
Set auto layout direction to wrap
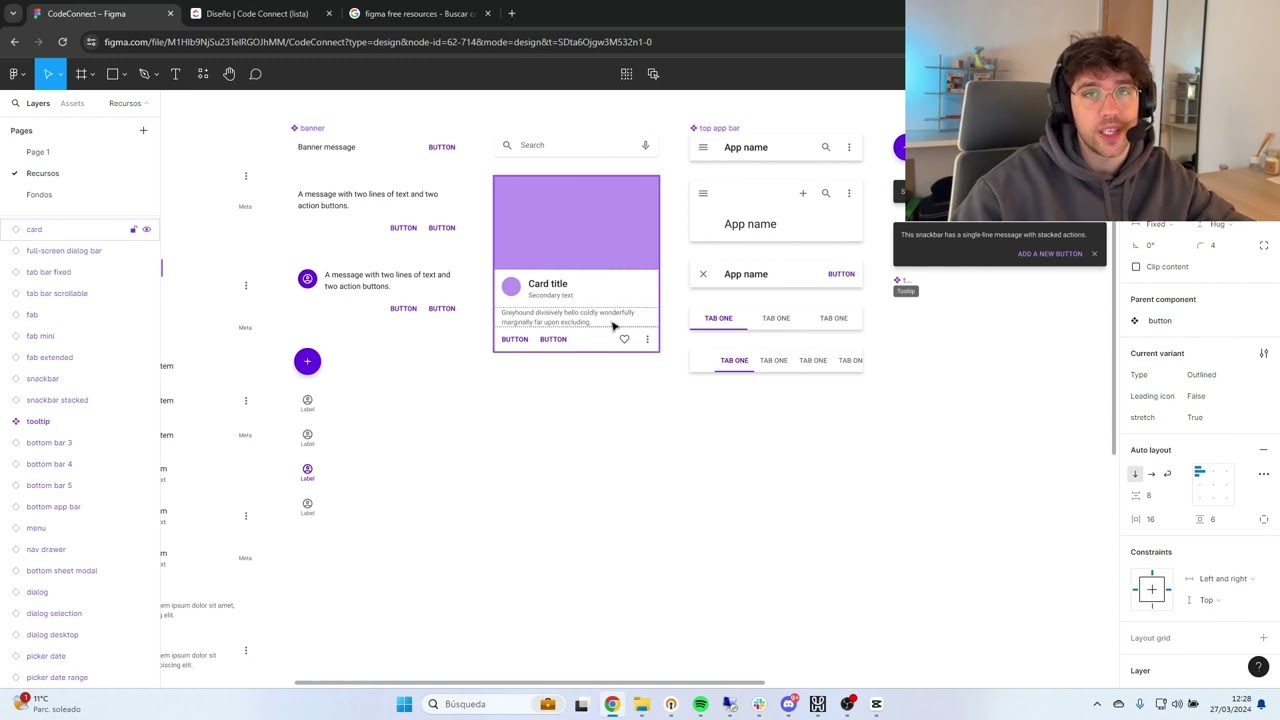1167,474
